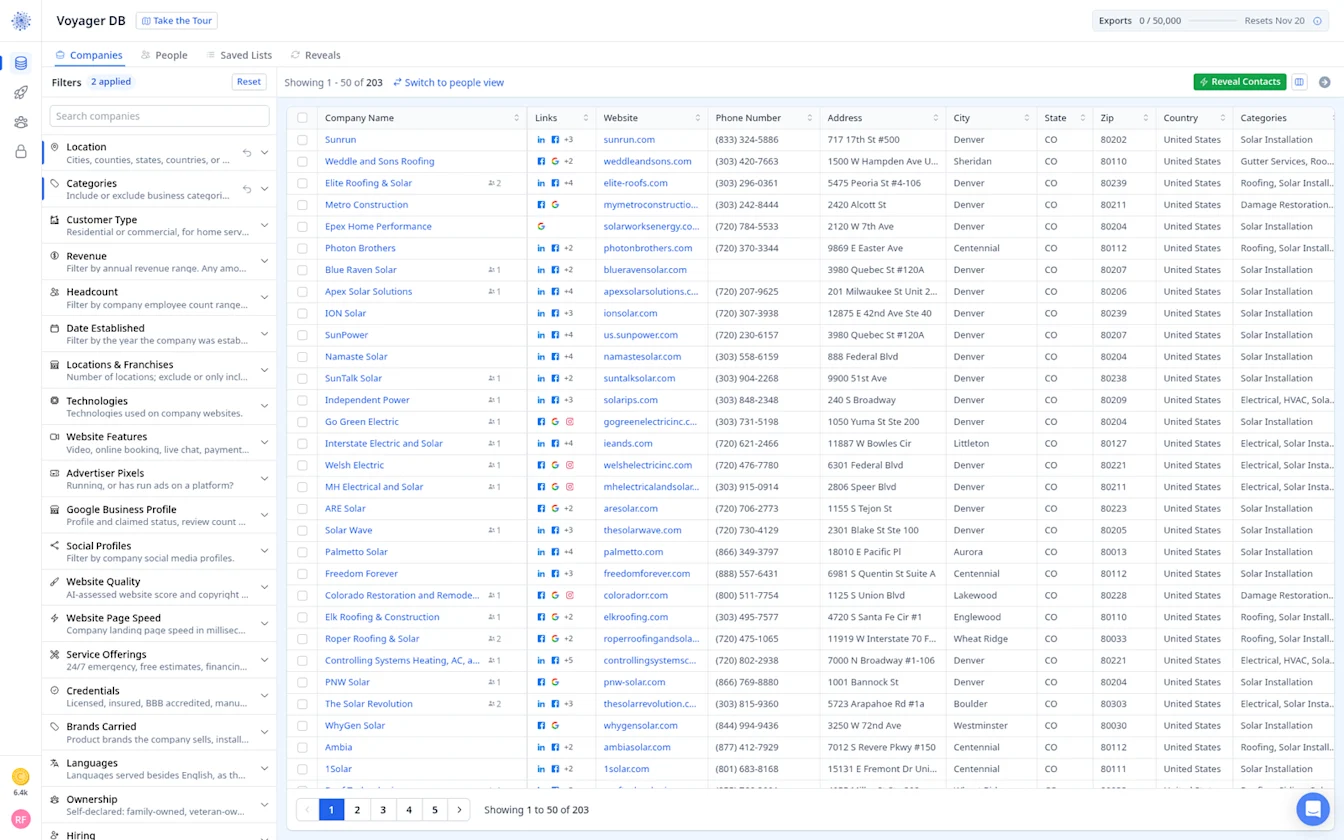Undo the Location filter with its reset arrow
The height and width of the screenshot is (840, 1344).
[x=247, y=153]
